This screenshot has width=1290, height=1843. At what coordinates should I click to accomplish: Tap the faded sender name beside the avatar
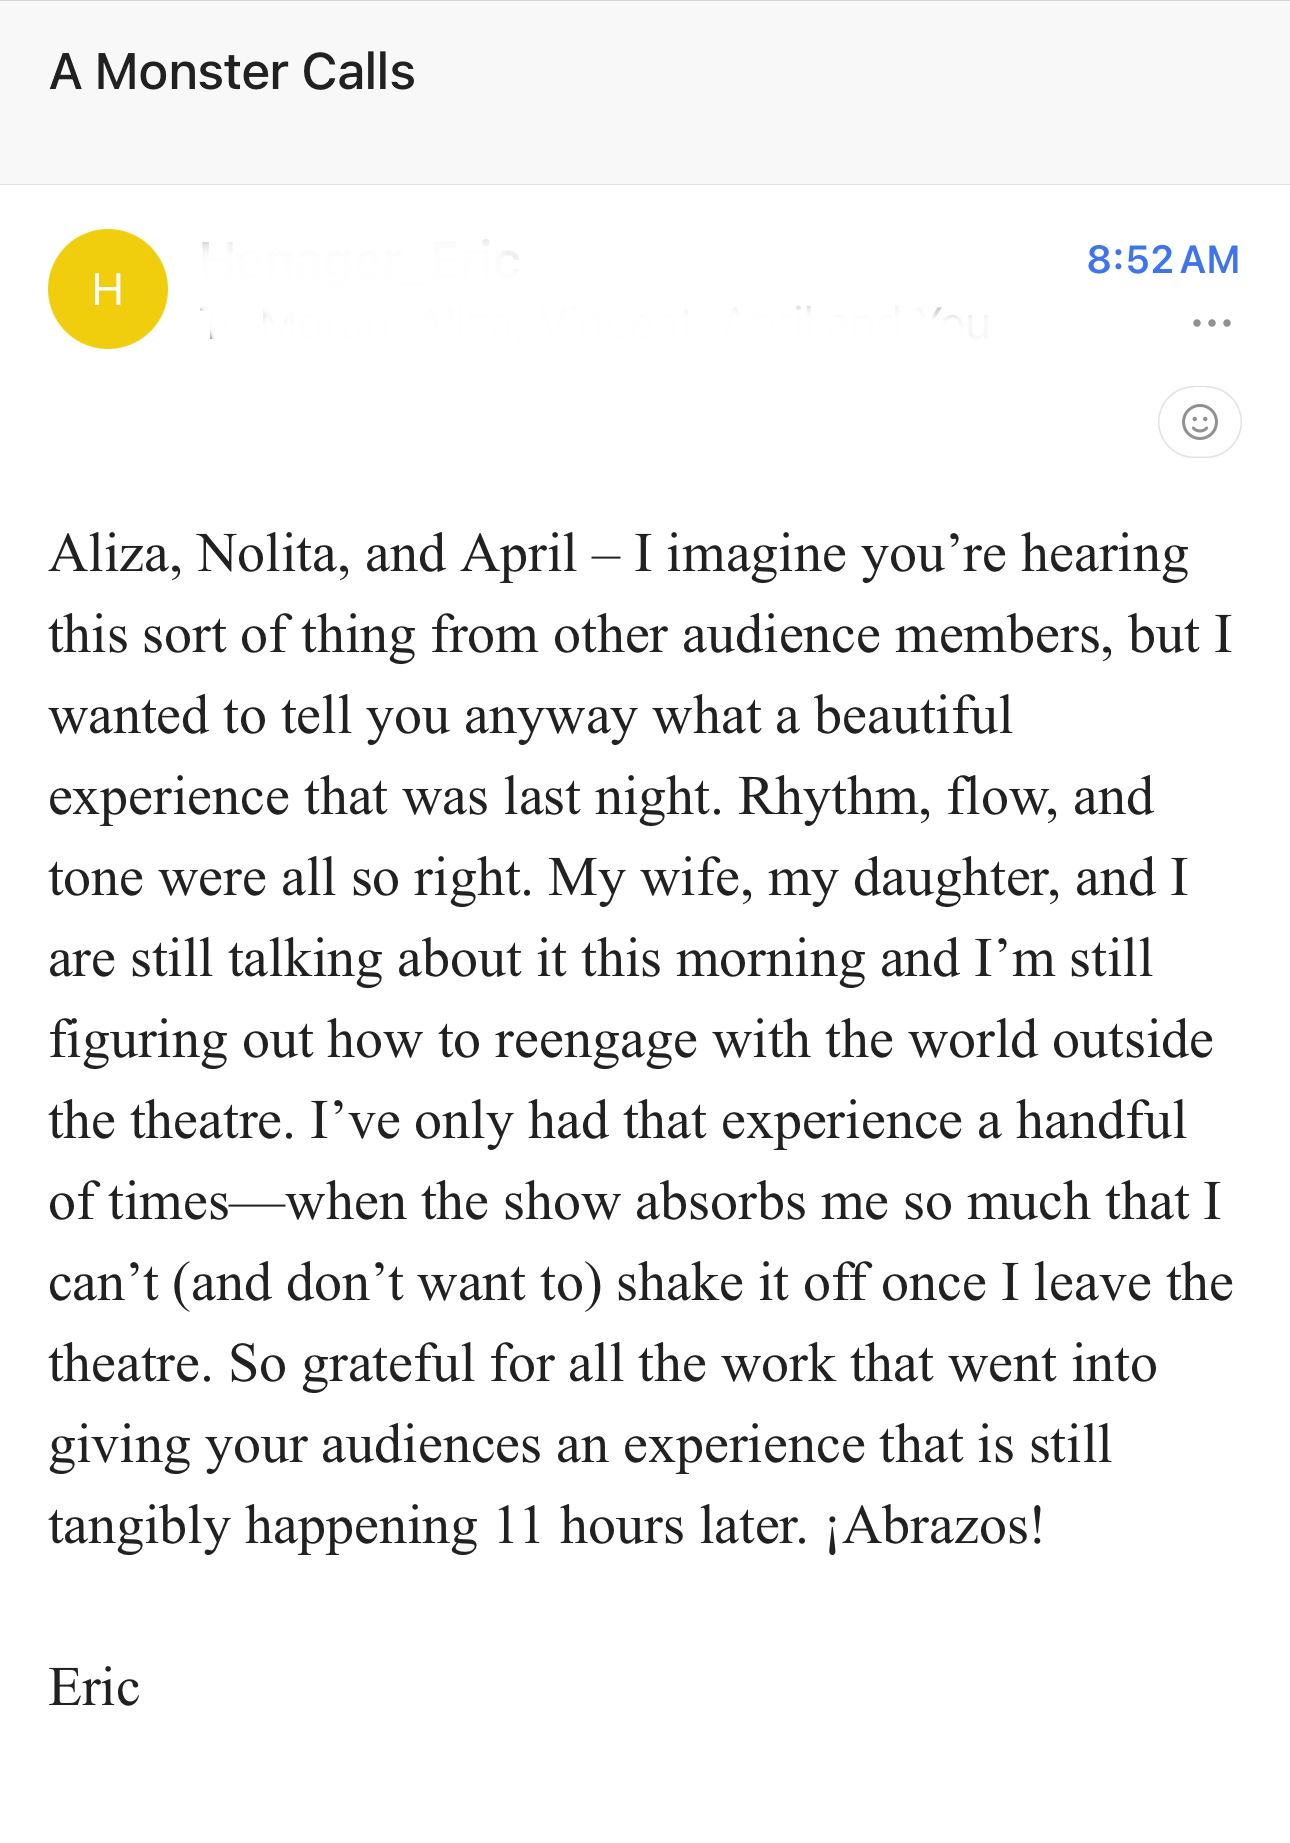click(x=361, y=261)
